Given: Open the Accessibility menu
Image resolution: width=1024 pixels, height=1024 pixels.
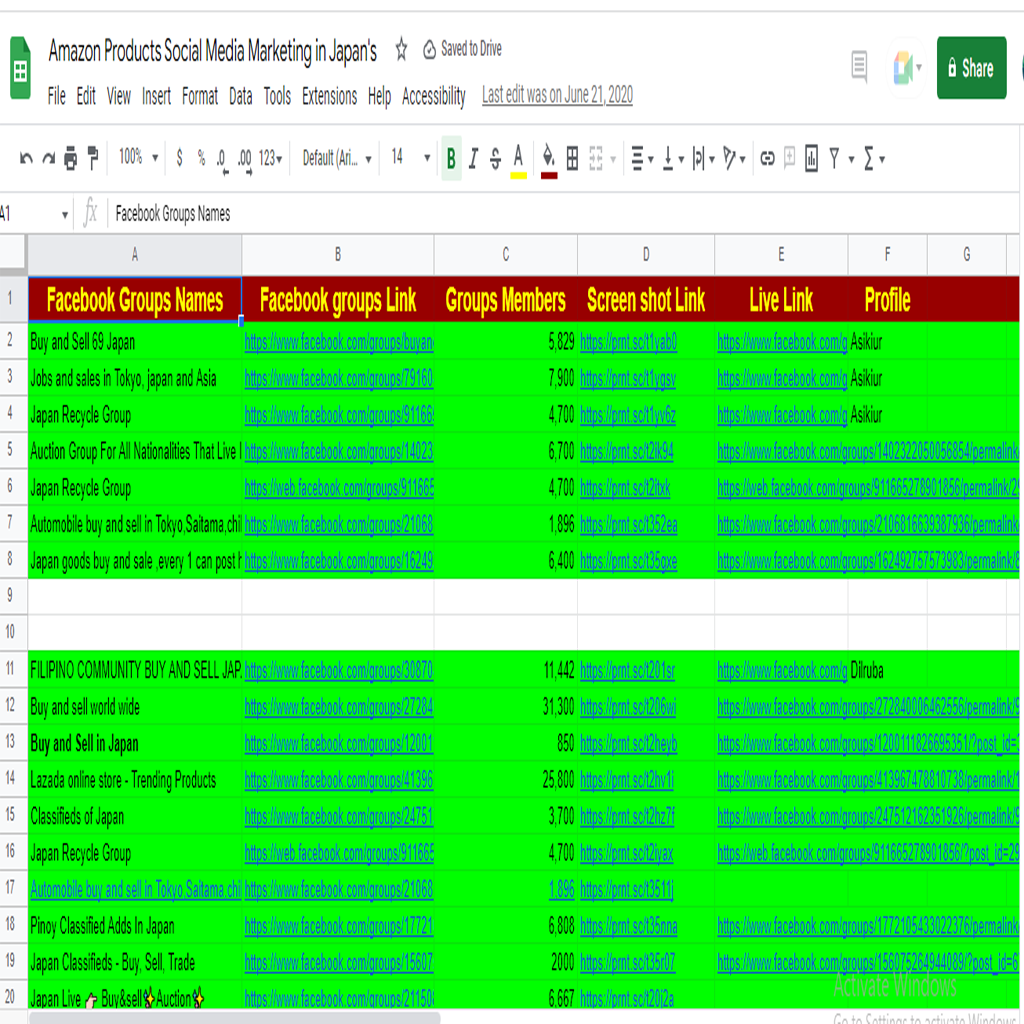Looking at the screenshot, I should 434,97.
